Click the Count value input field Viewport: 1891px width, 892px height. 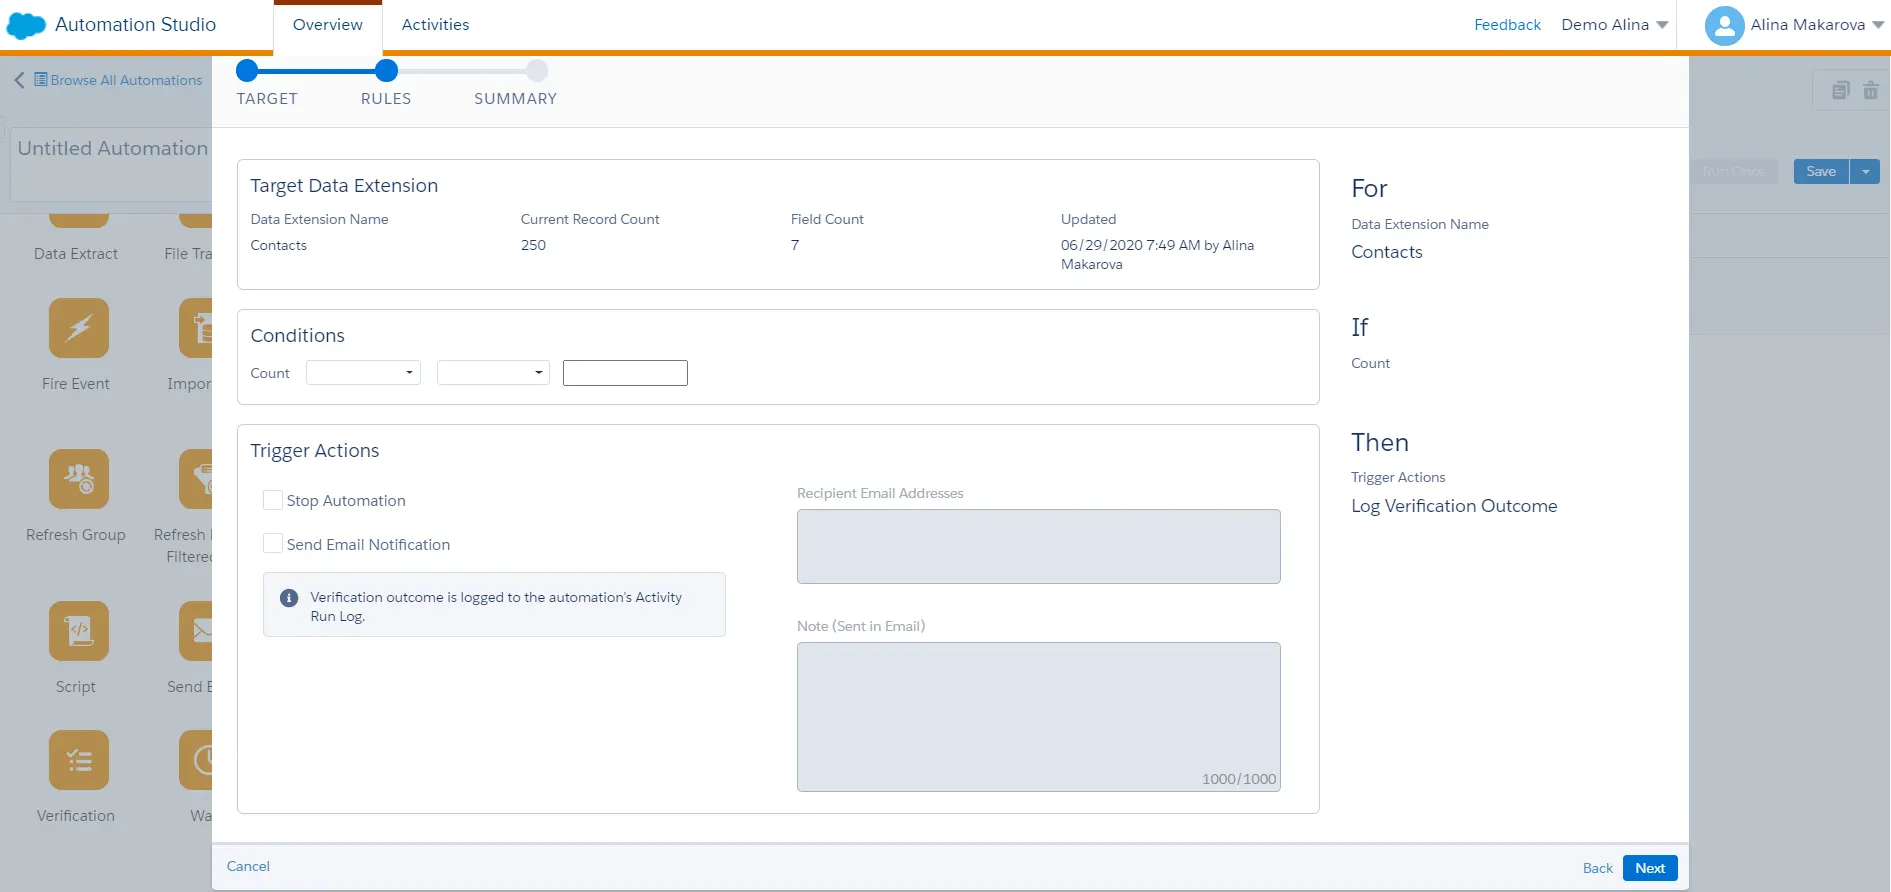tap(625, 373)
